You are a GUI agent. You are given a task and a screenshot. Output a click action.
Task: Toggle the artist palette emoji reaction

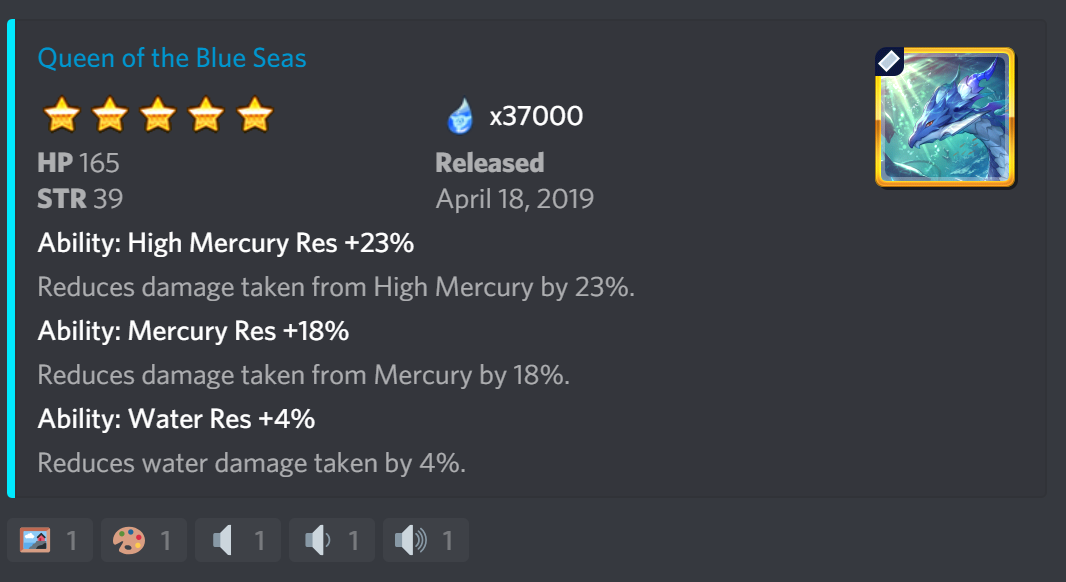143,541
